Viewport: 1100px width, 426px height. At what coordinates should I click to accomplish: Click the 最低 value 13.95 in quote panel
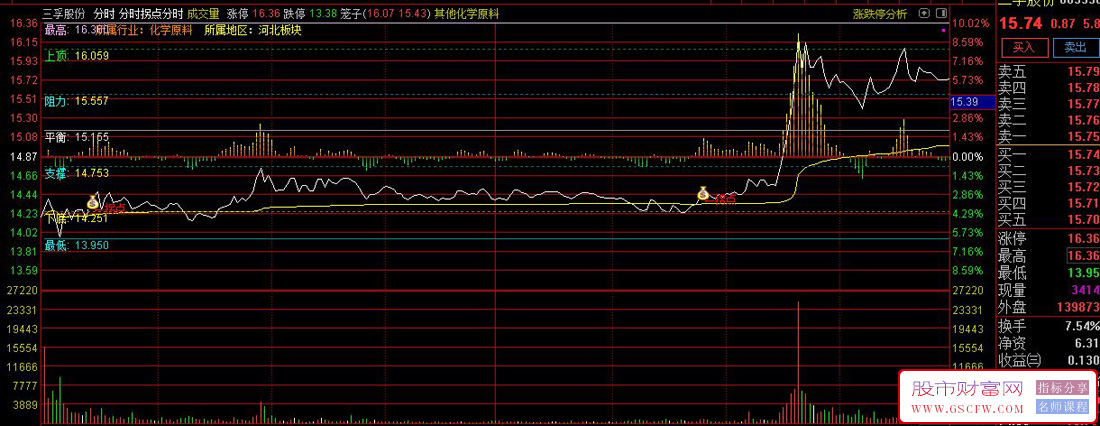click(x=1083, y=273)
